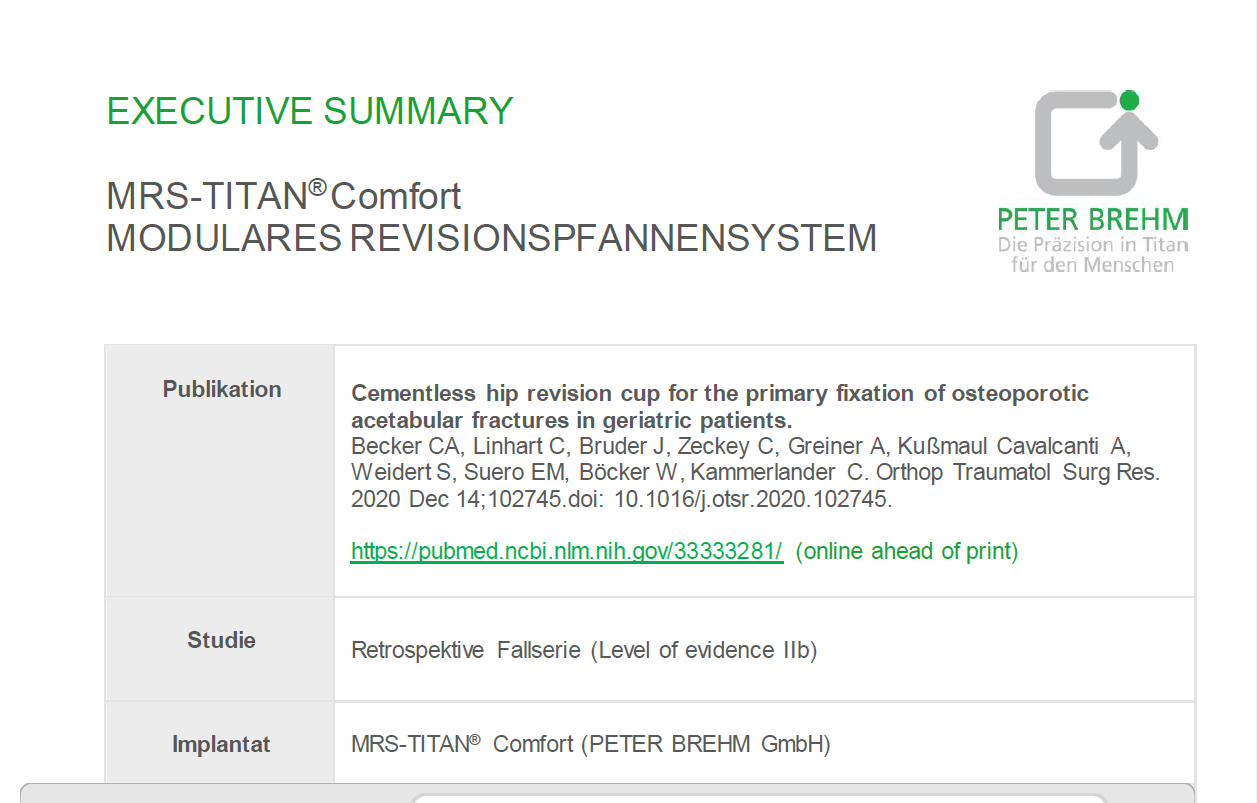Select the Studie row label
Screen dimensions: 1257x803
pyautogui.click(x=221, y=640)
